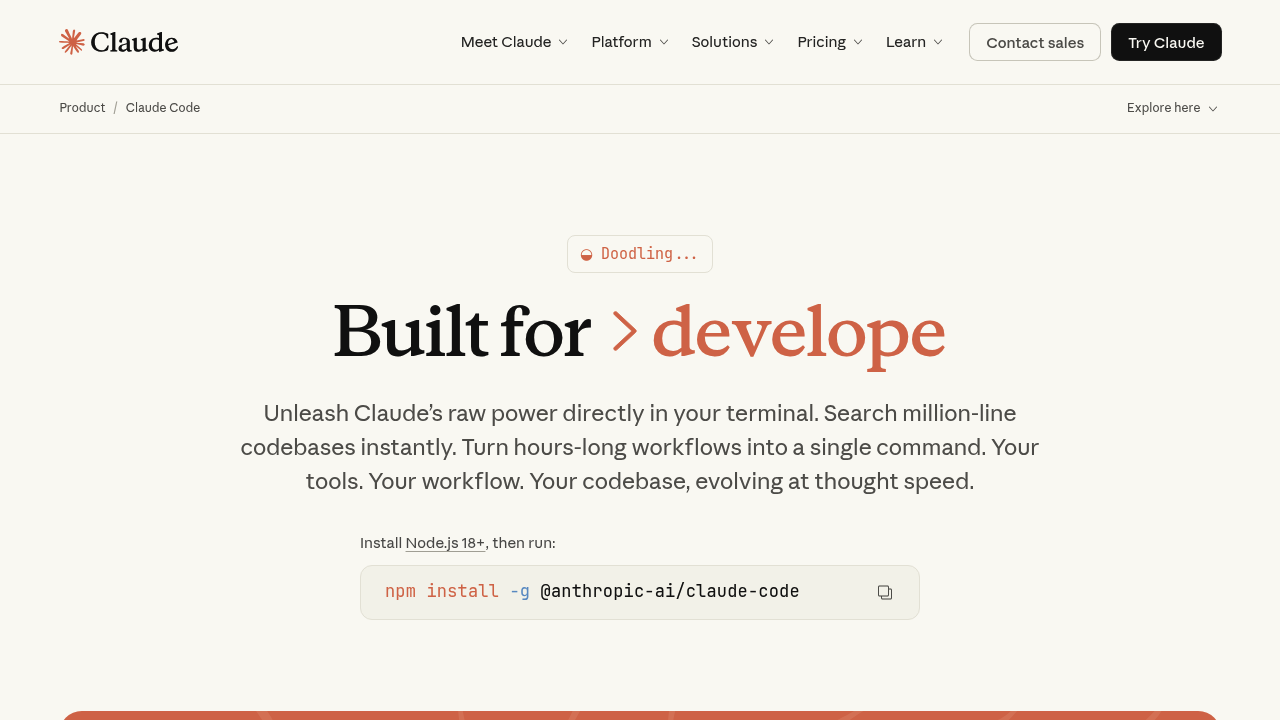
Task: Copy the npm install command
Action: [x=884, y=592]
